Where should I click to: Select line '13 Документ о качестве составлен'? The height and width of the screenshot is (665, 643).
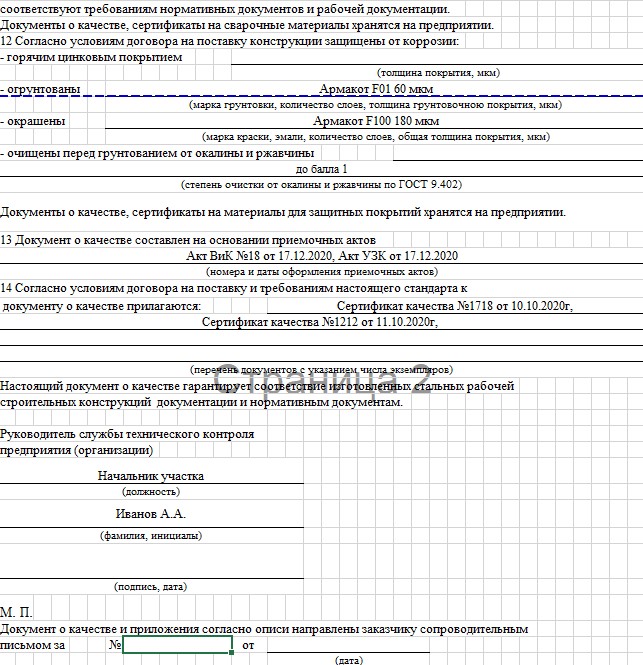tap(188, 240)
